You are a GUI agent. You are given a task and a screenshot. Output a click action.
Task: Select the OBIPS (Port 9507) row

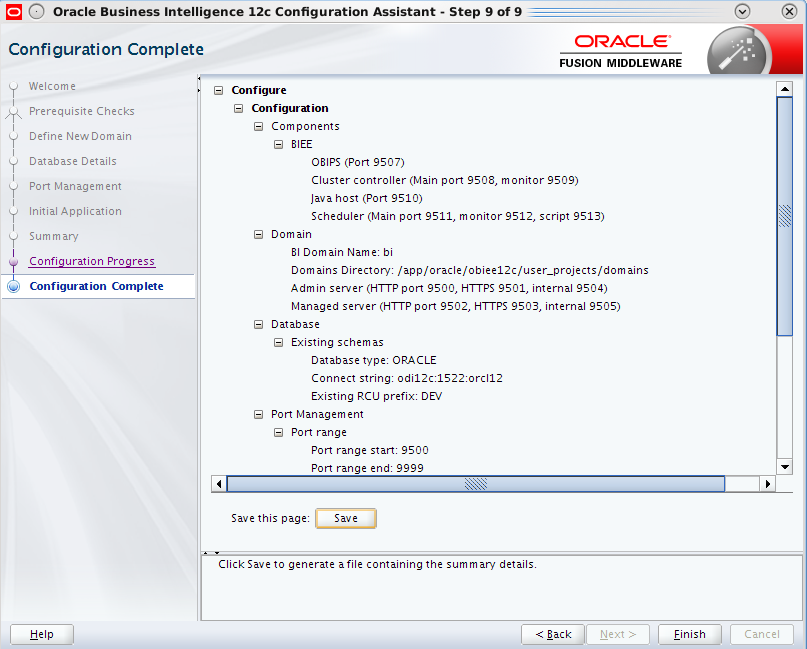pos(358,163)
